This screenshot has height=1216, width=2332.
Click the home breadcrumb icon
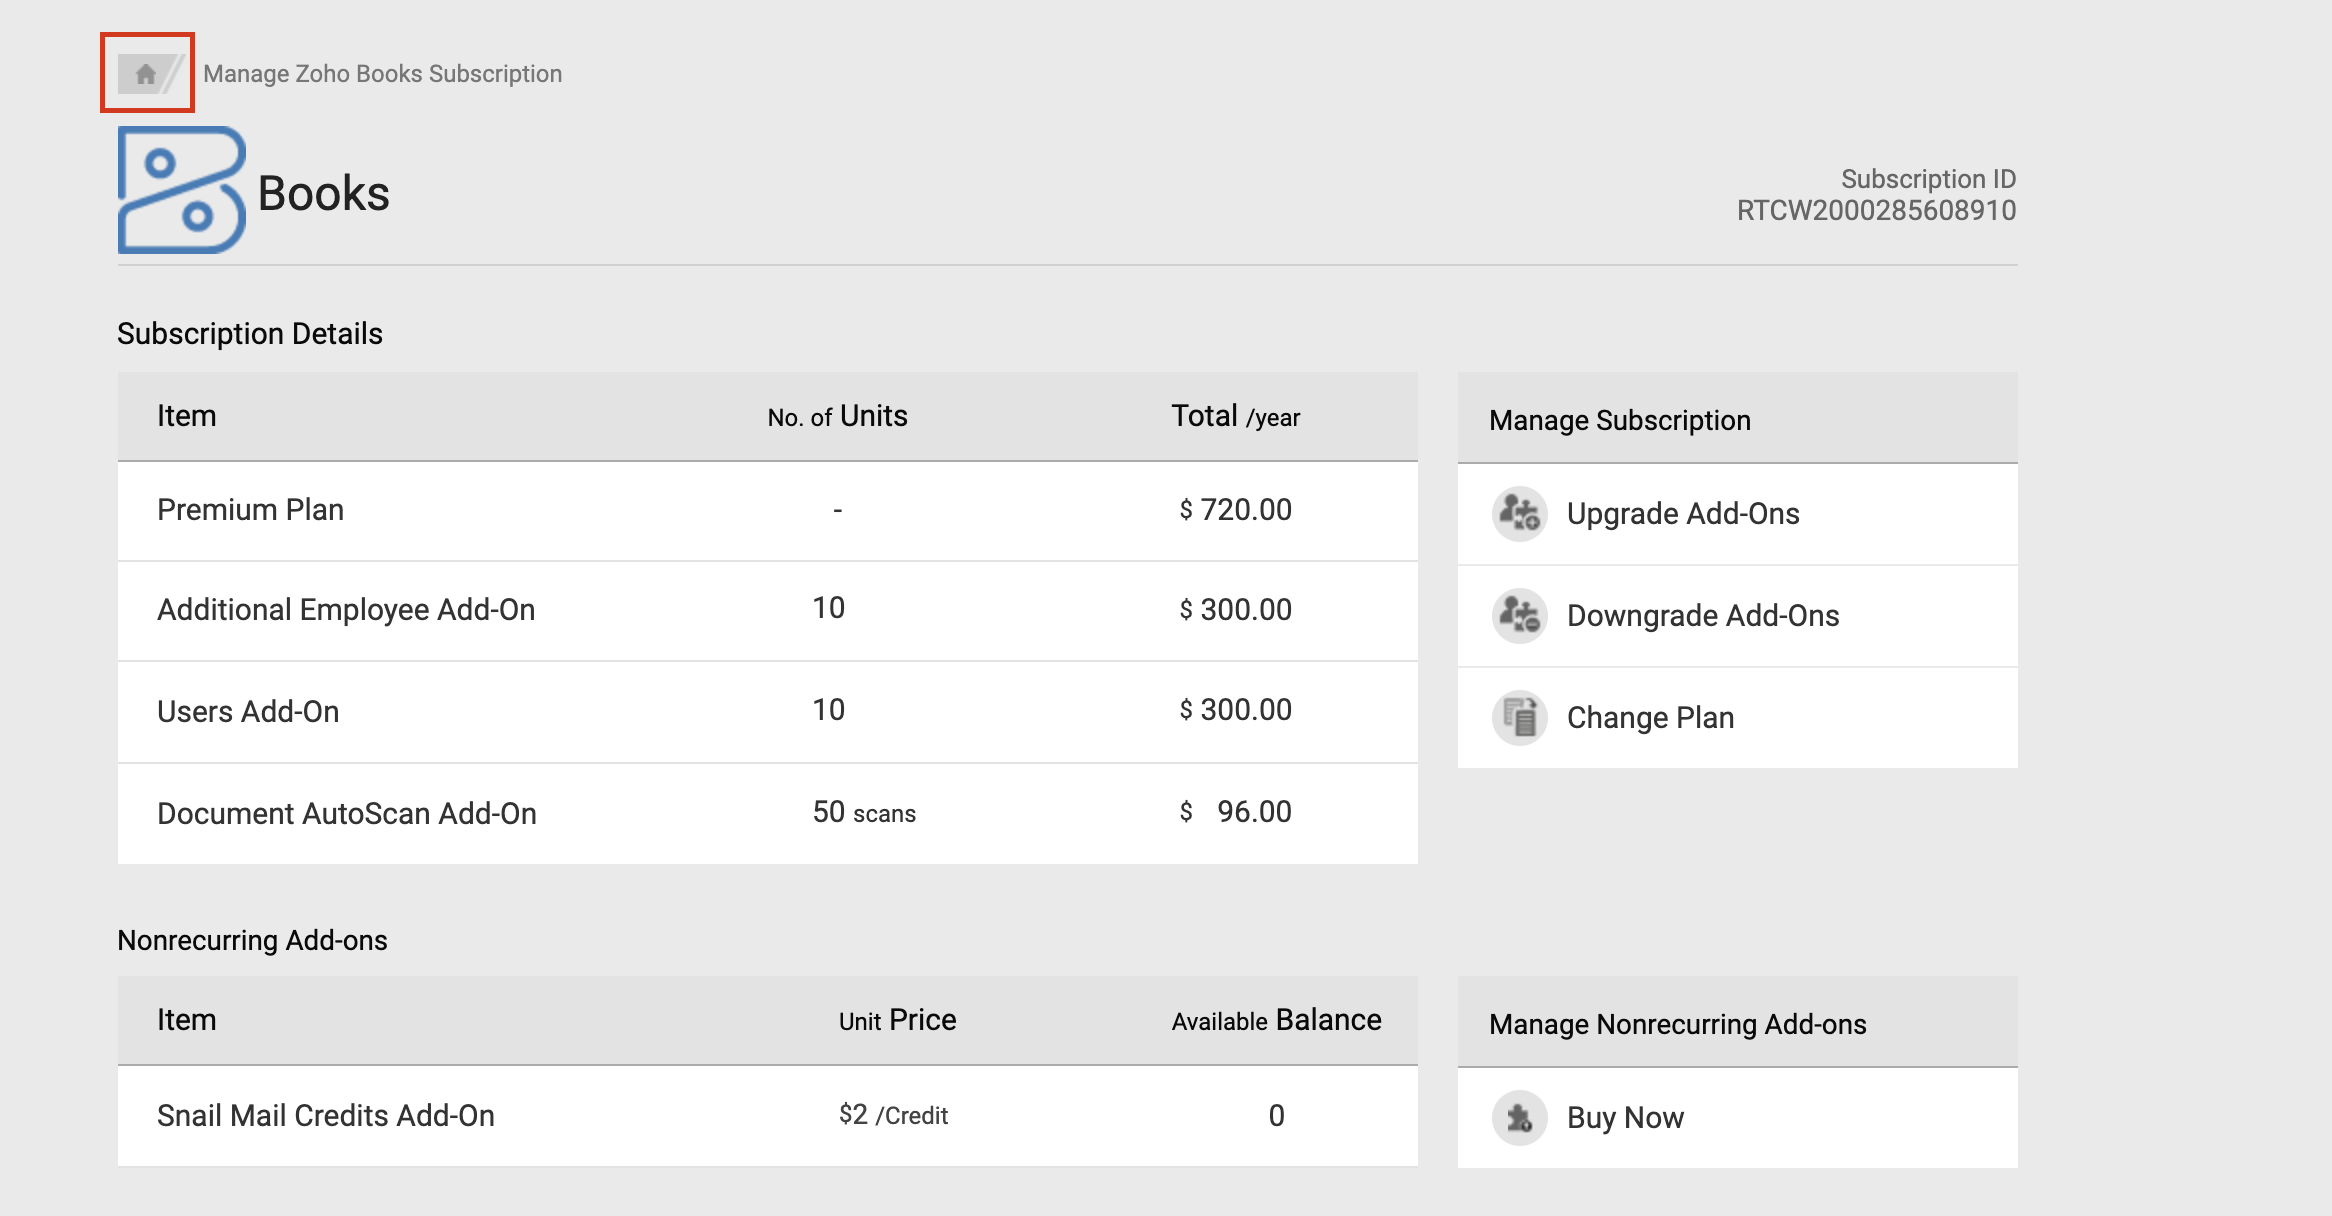pyautogui.click(x=146, y=74)
